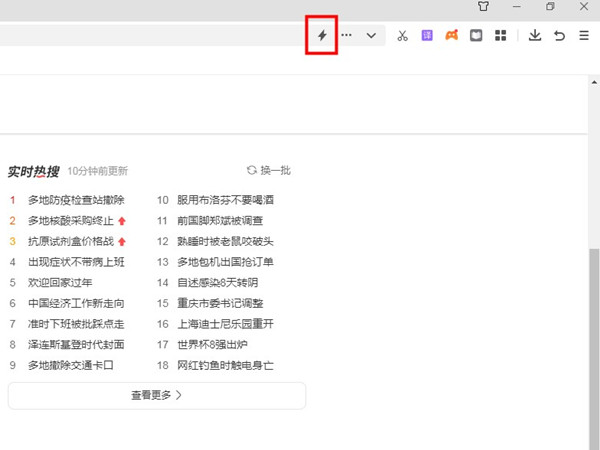Open hot search 服用布洛芬不要喝酒

click(225, 200)
